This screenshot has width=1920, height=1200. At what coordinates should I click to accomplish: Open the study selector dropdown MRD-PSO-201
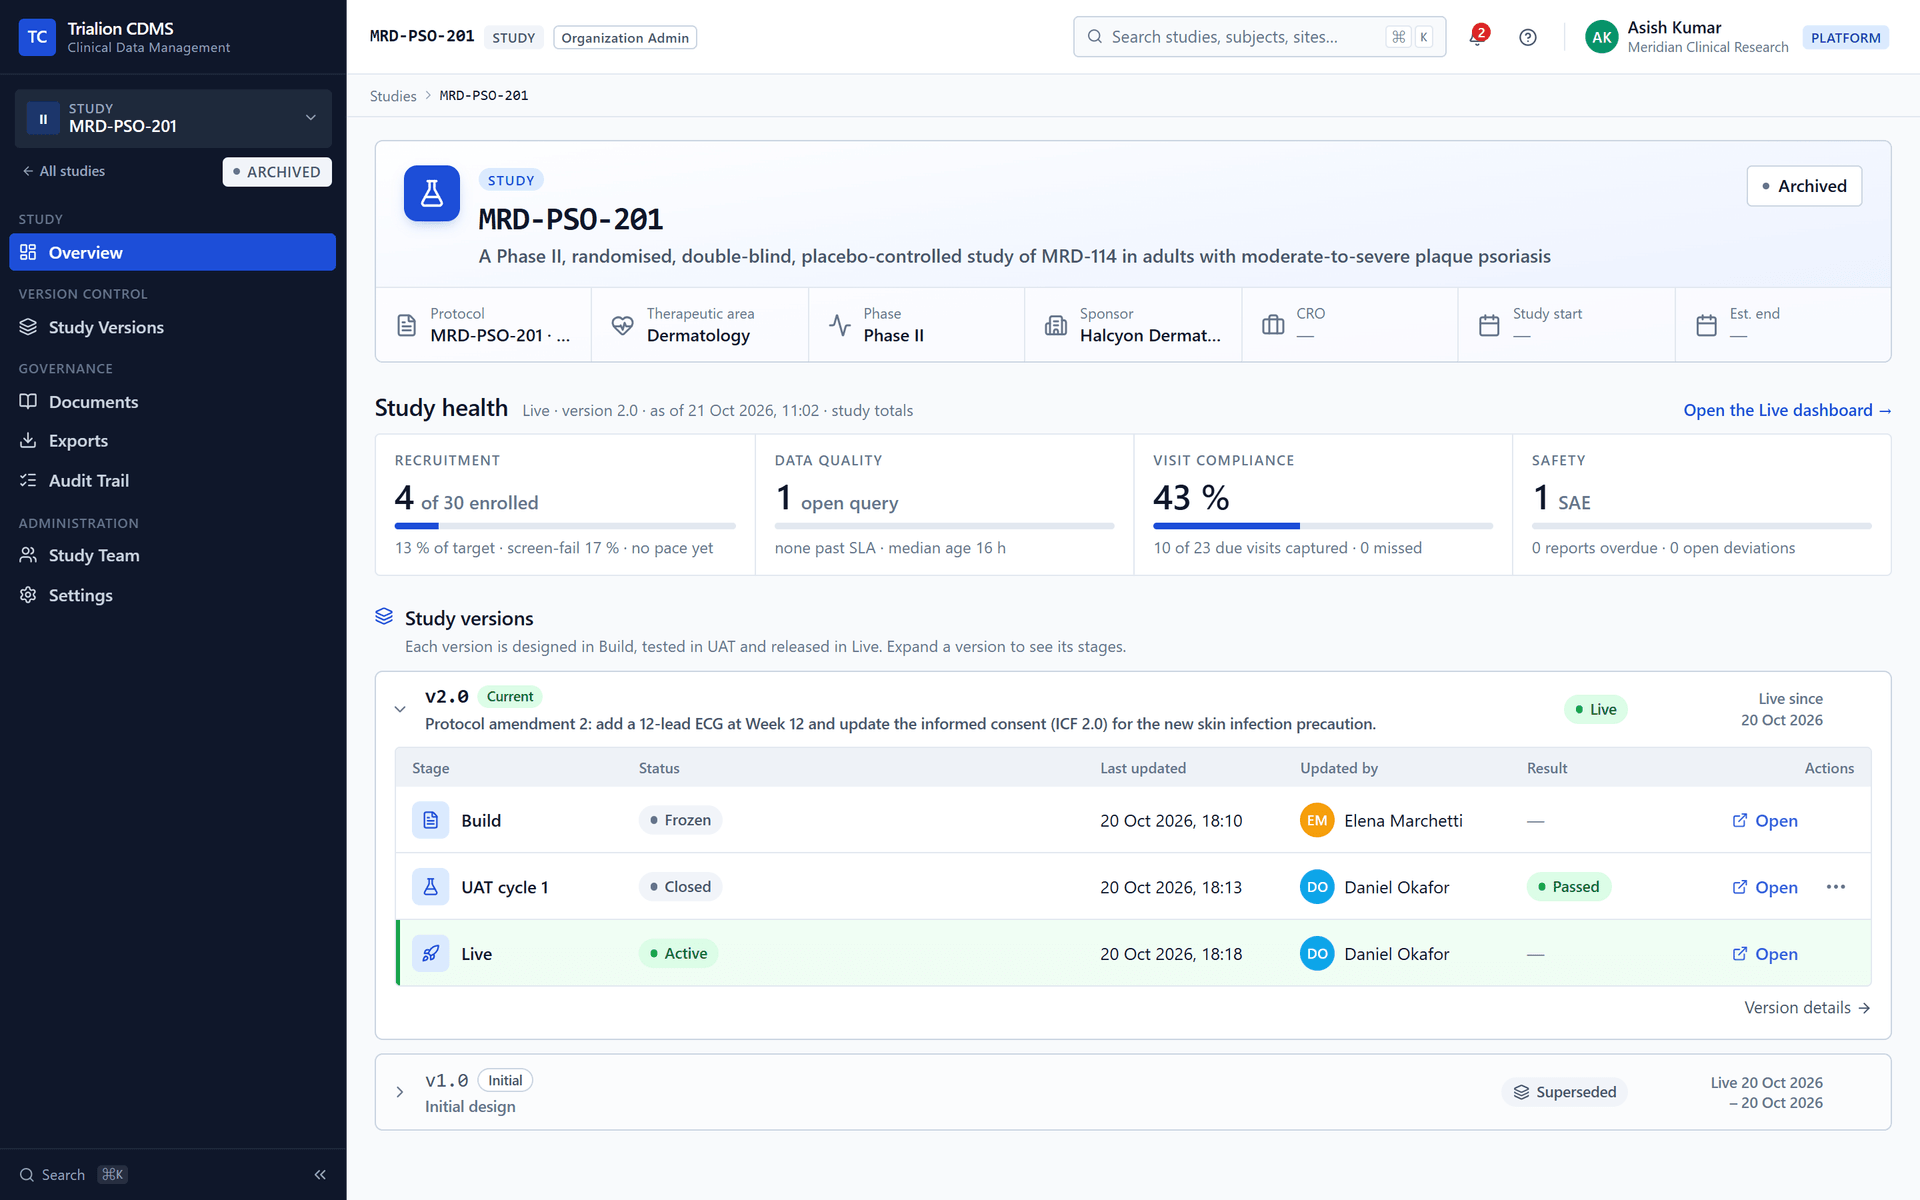tap(173, 118)
